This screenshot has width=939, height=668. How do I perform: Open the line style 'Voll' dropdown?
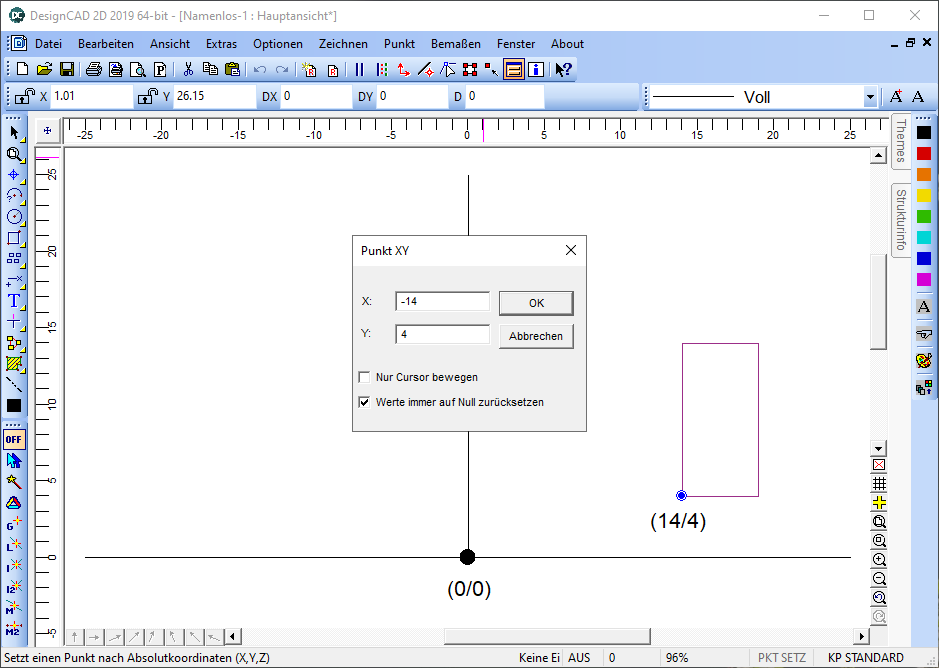click(x=870, y=97)
